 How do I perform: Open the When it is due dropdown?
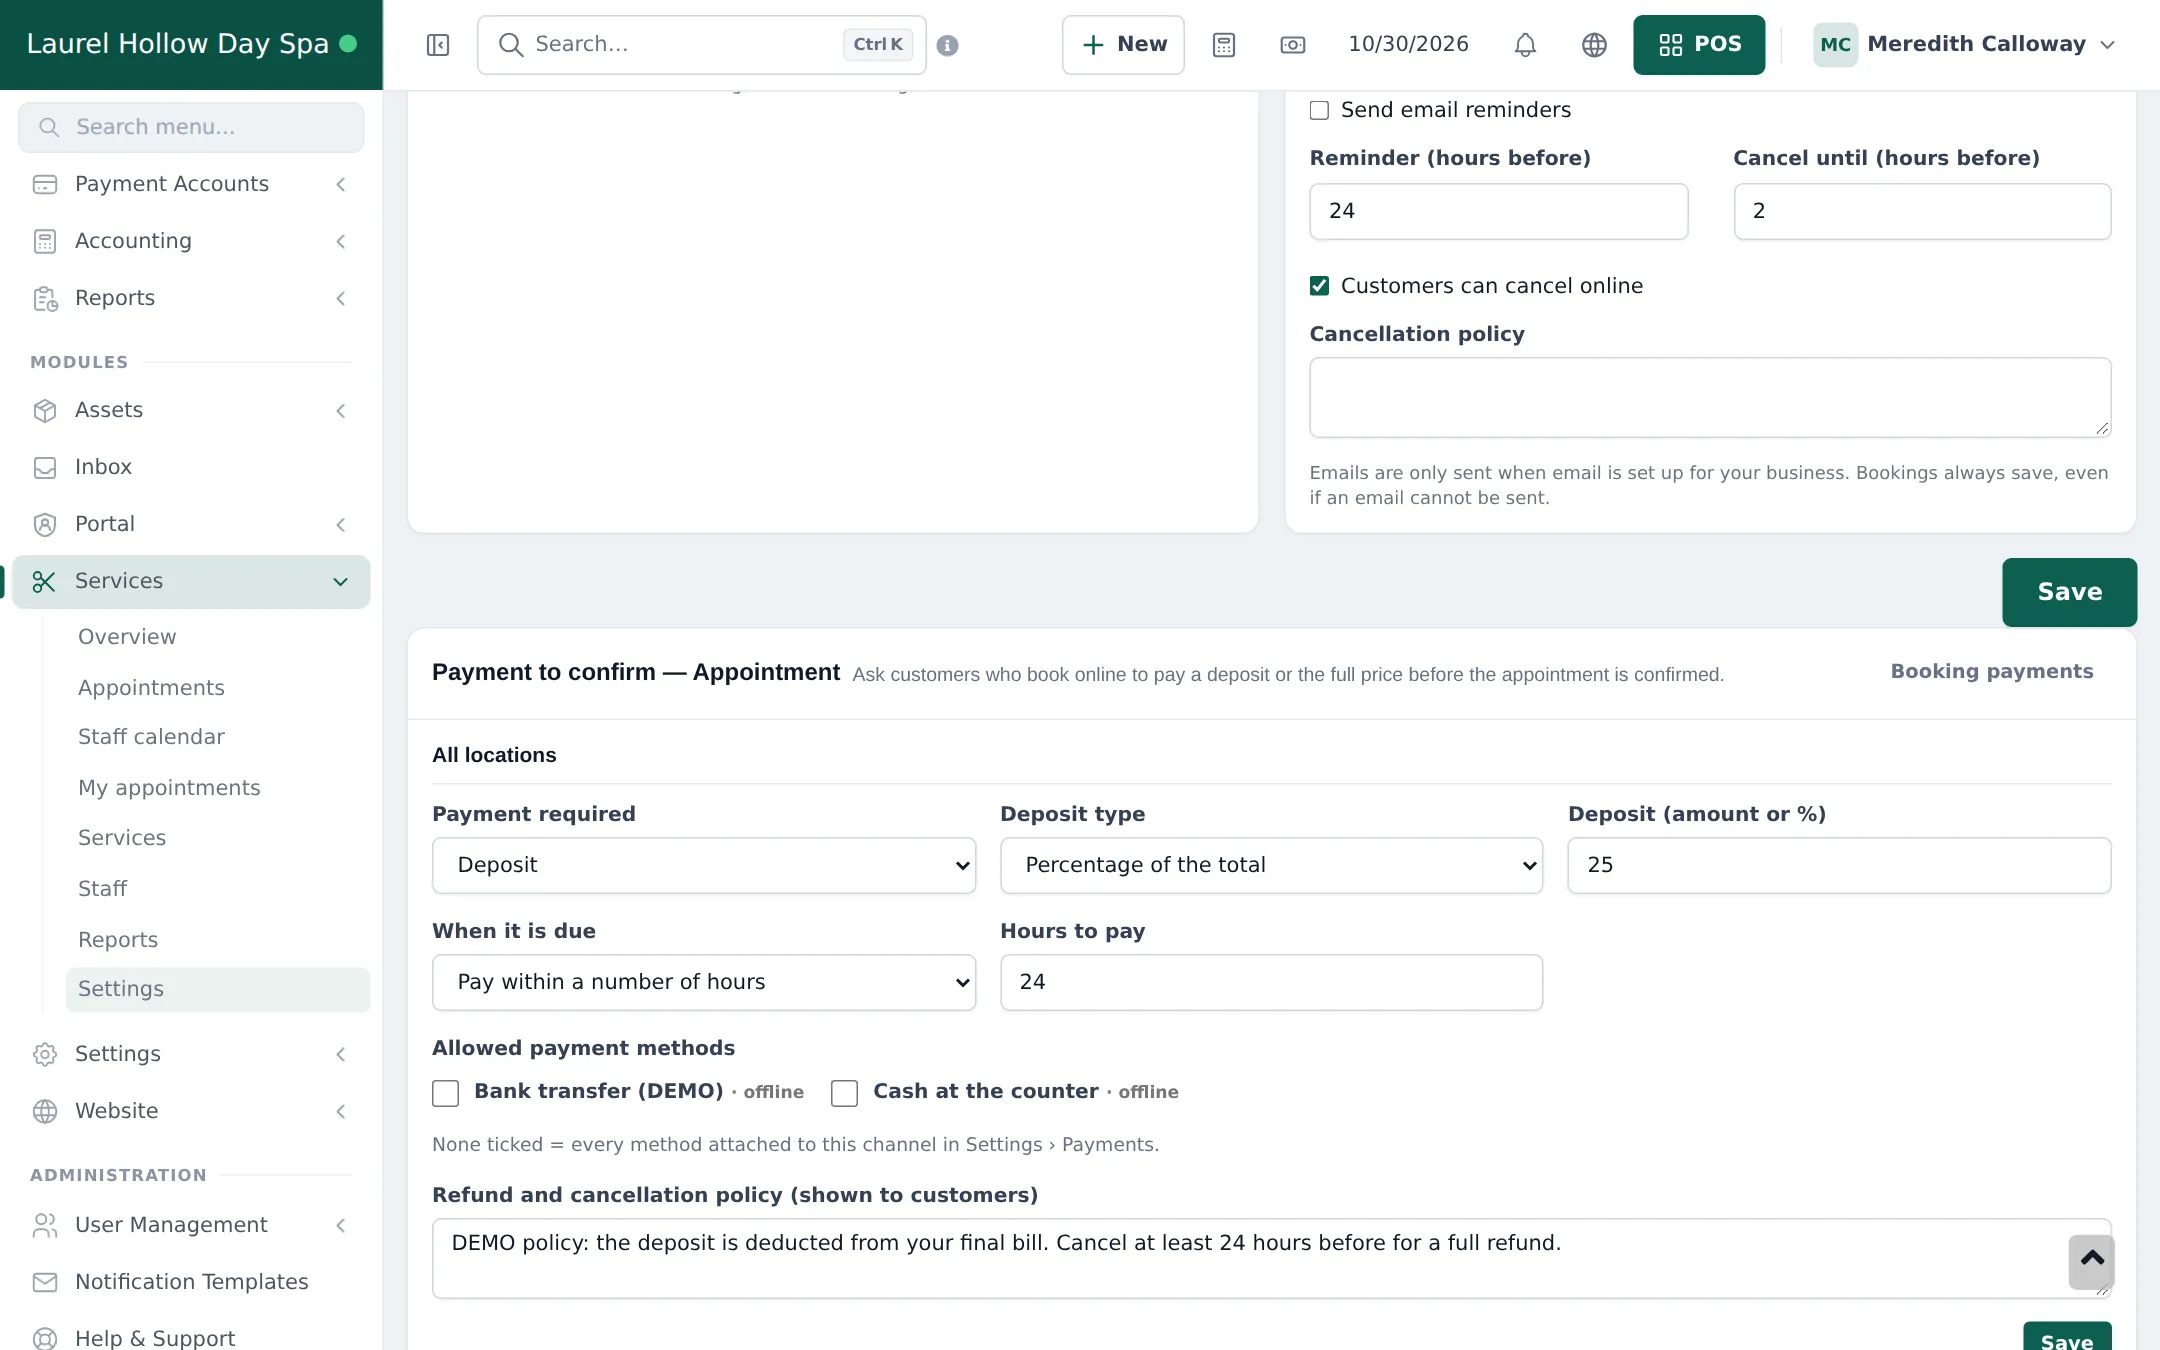click(x=704, y=982)
